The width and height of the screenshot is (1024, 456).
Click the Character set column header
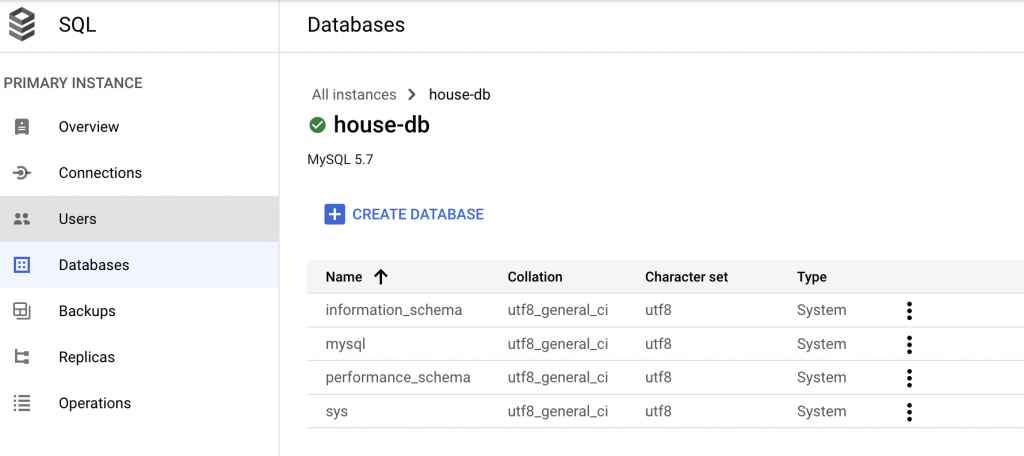[686, 277]
